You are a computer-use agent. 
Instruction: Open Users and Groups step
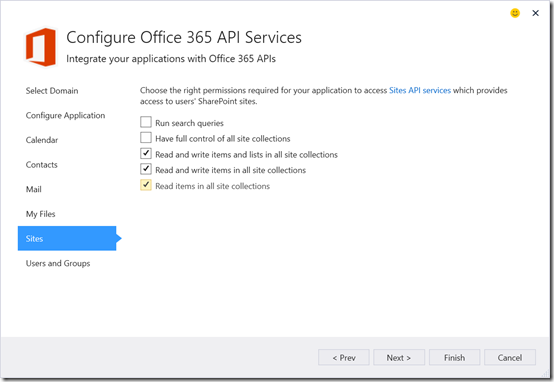(58, 263)
